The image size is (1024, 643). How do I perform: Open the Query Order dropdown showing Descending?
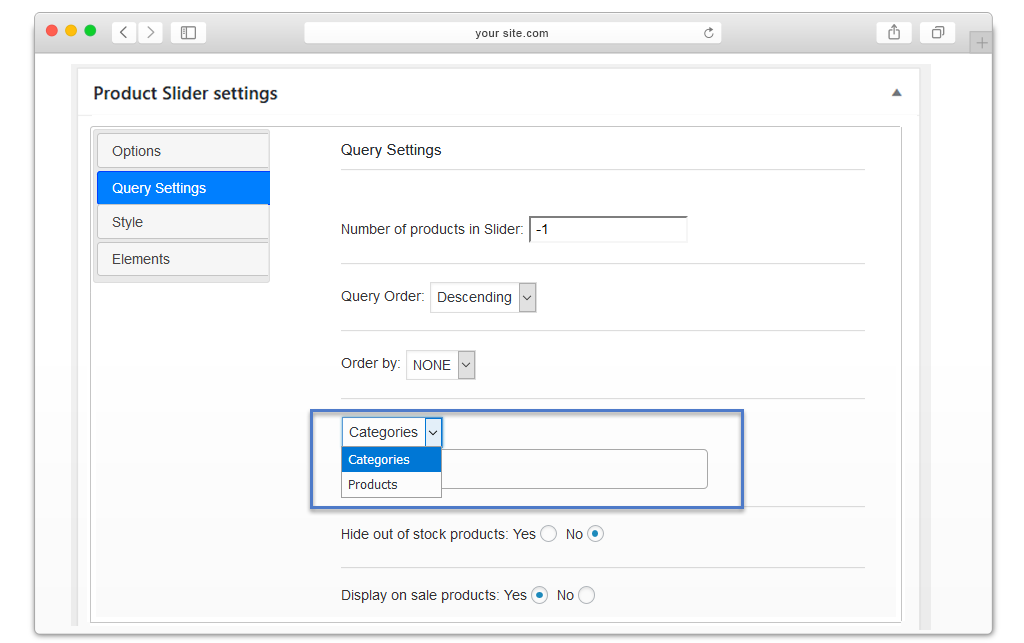click(x=483, y=297)
